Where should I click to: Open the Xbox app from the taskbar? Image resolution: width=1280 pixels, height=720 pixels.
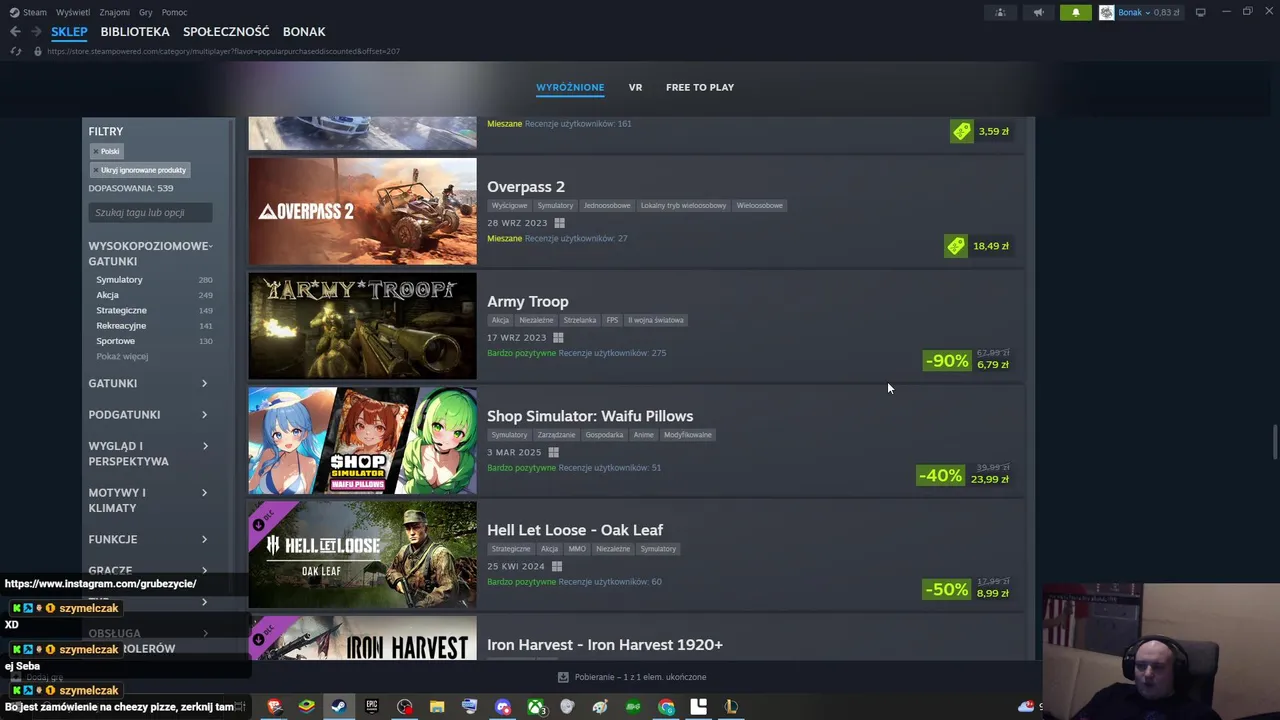point(536,707)
